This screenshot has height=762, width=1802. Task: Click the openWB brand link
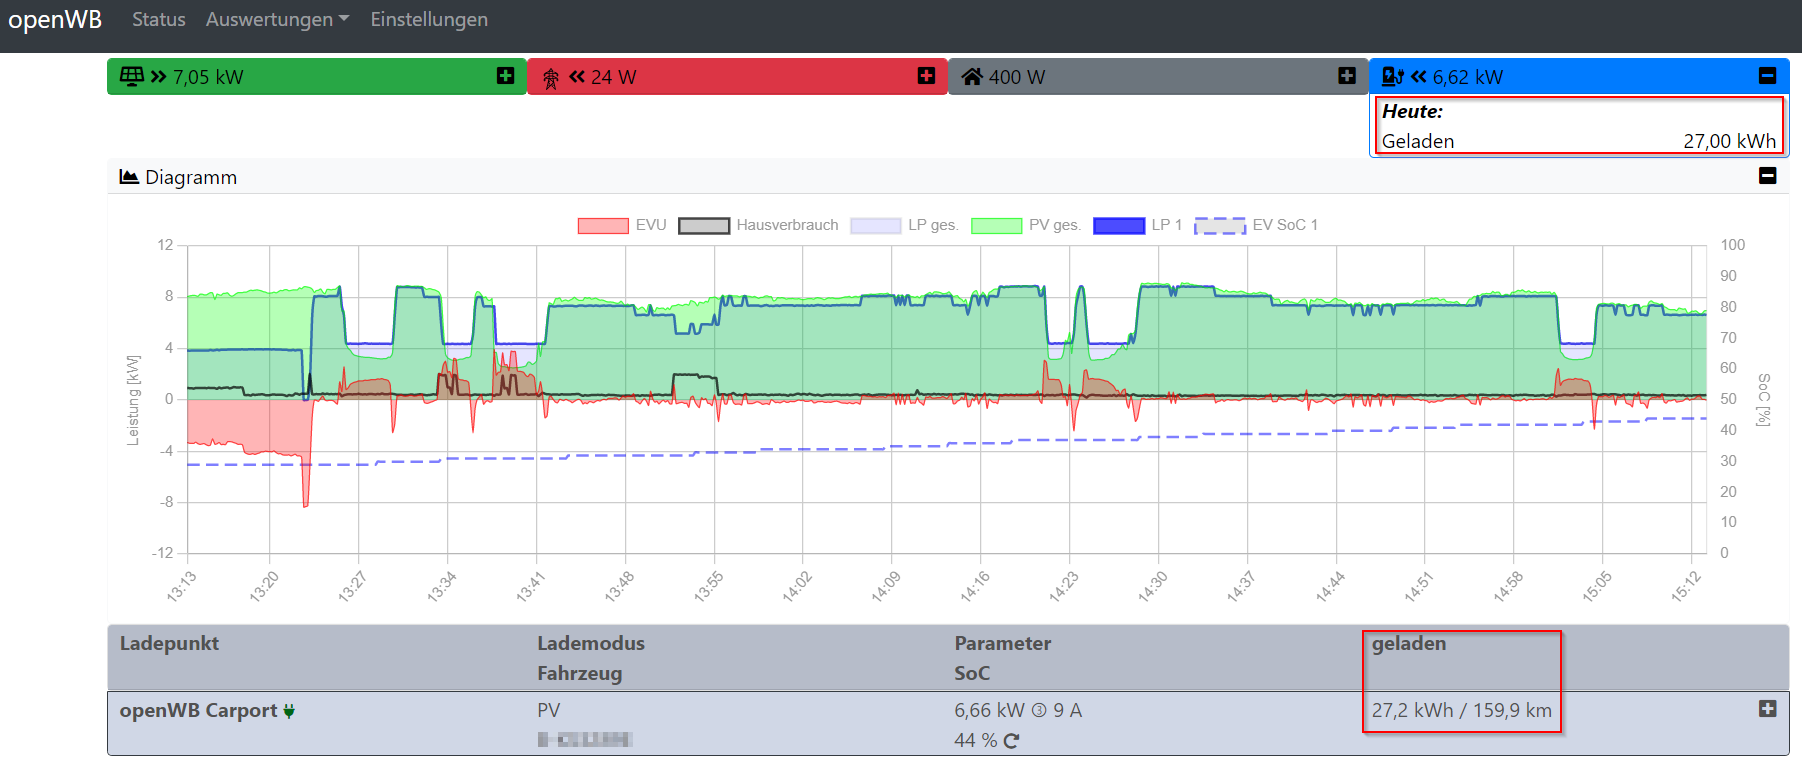(x=55, y=20)
